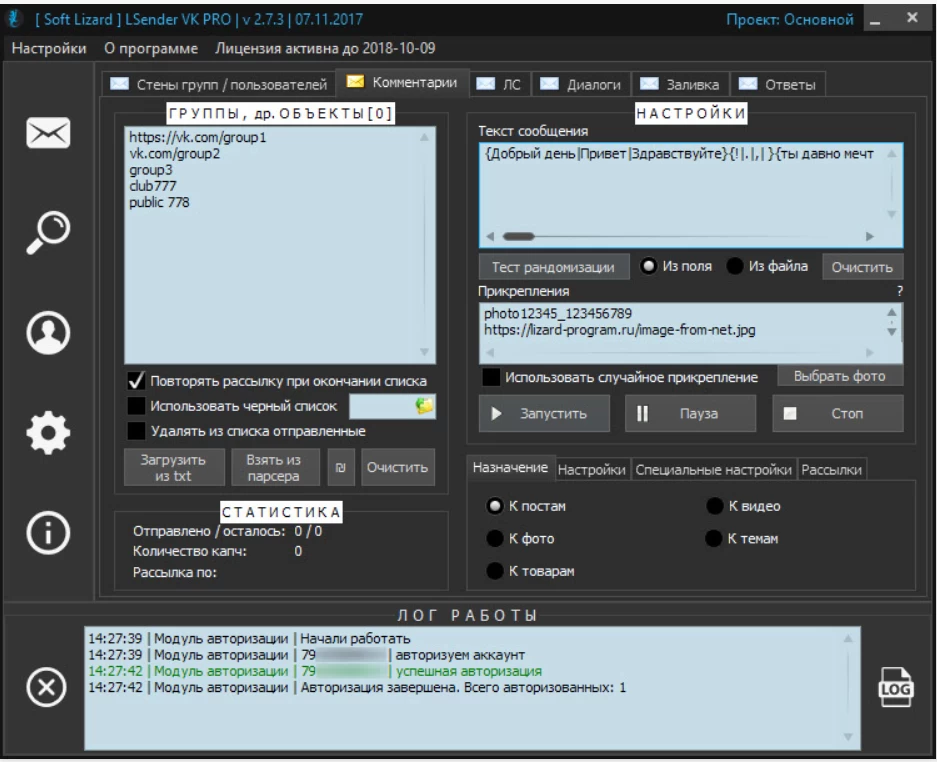Open the info section in sidebar
The height and width of the screenshot is (762, 937).
(48, 533)
